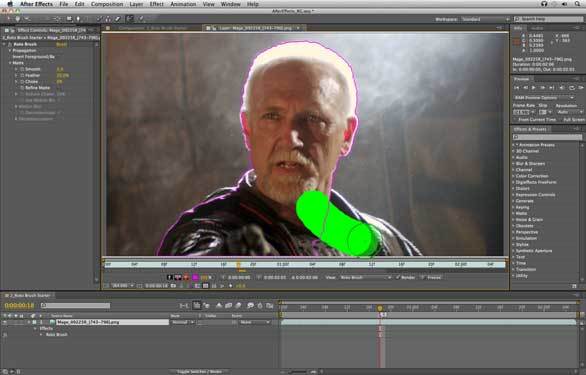The image size is (586, 375).
Task: Select the Selection arrow tool in toolbar
Action: (8, 19)
